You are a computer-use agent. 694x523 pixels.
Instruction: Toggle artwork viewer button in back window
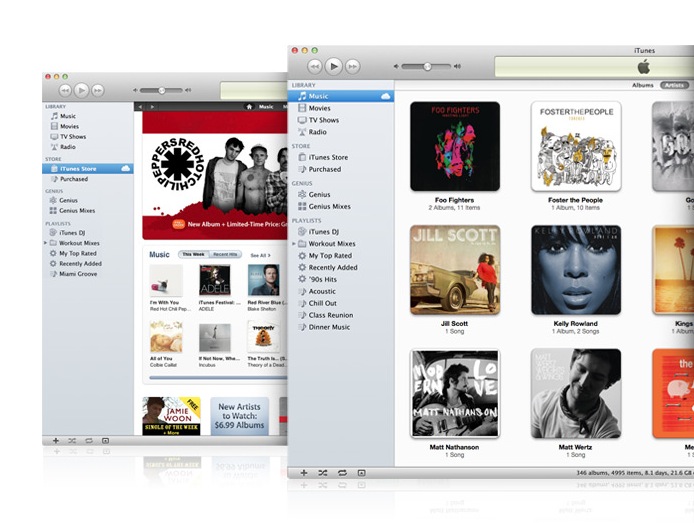[105, 441]
